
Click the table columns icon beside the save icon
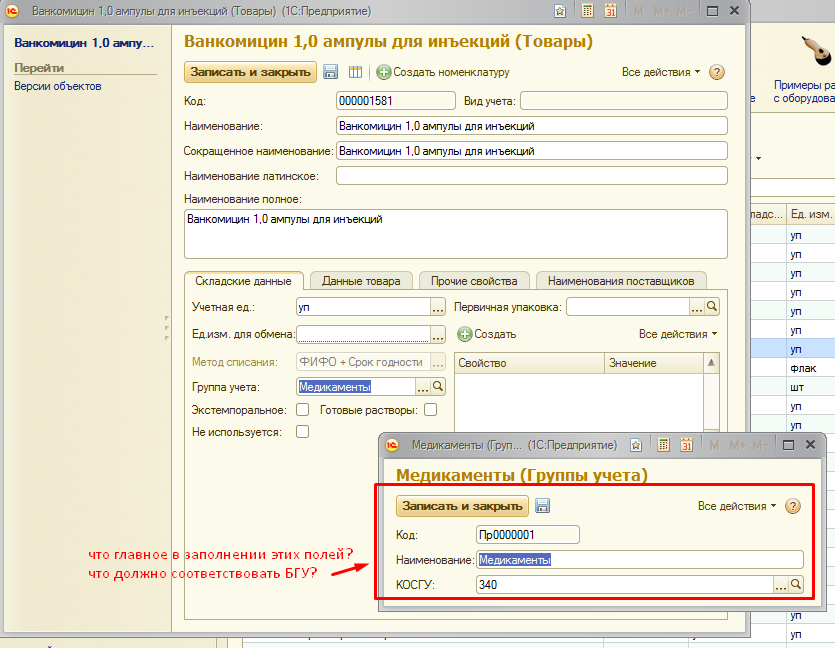(x=355, y=72)
